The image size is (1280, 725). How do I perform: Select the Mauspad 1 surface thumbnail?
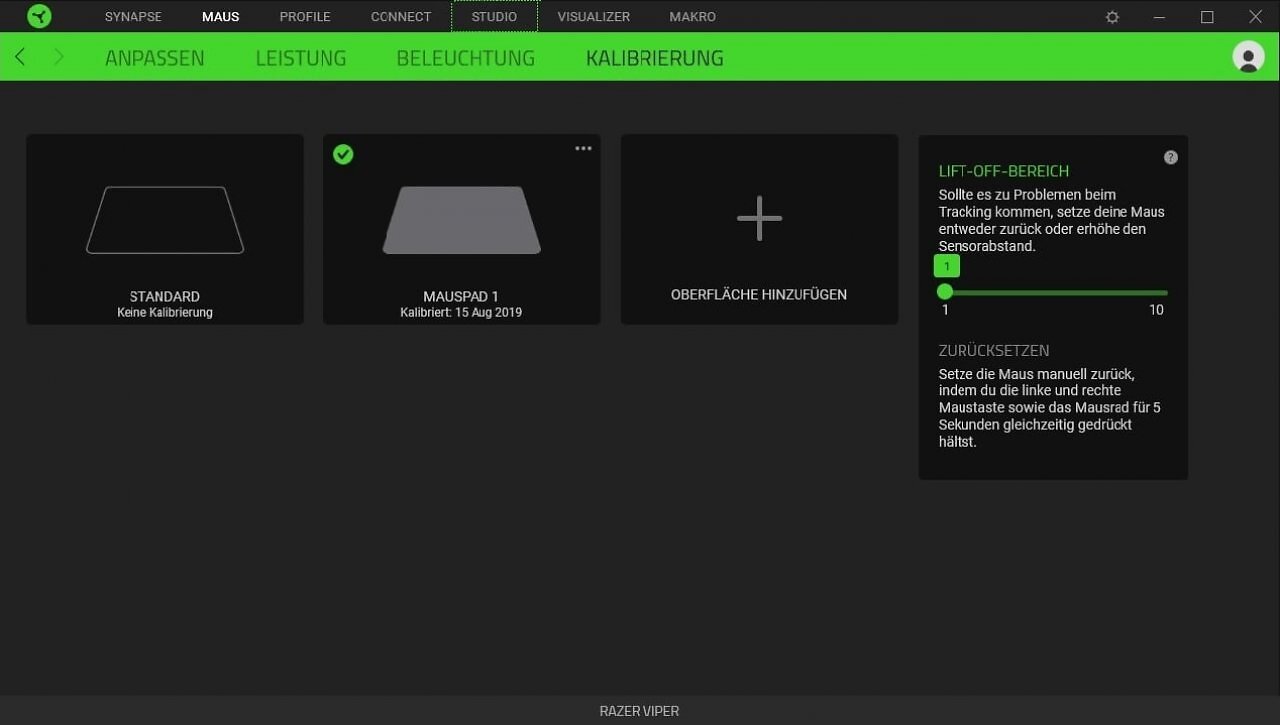coord(462,220)
